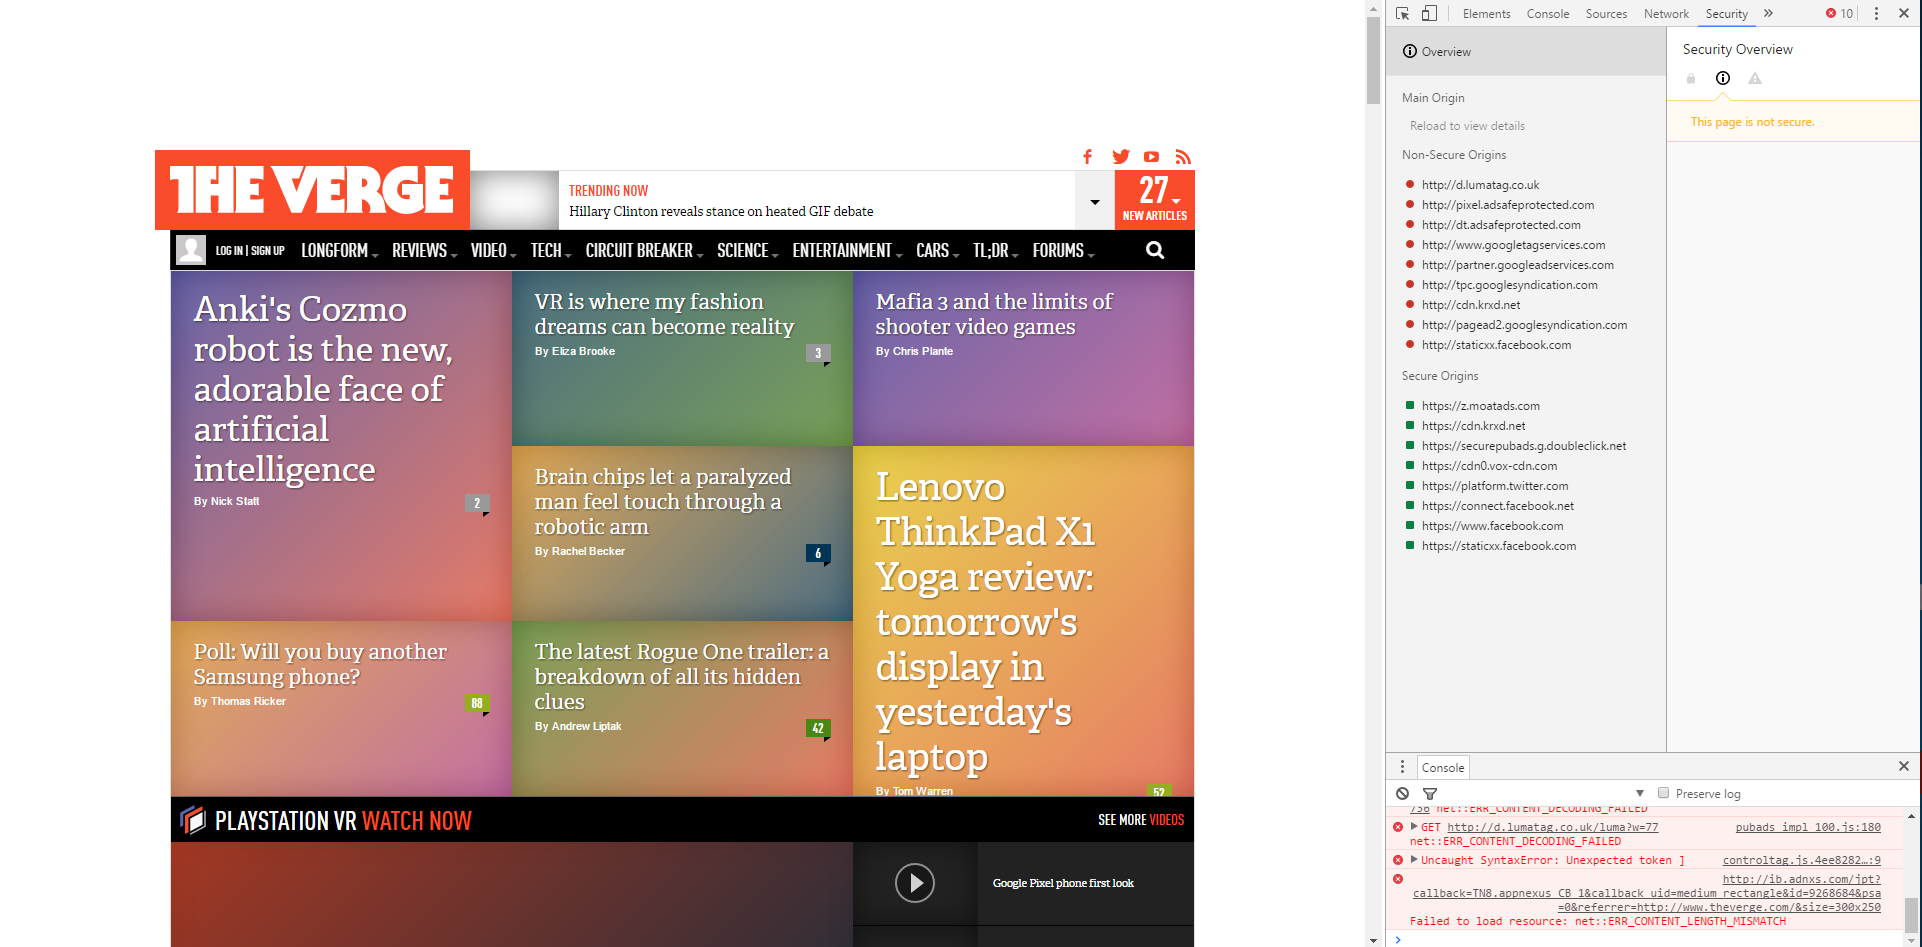Screen dimensions: 1922x947
Task: Open the Lenovo ThinkPad X1 Yoga review
Action: 986,622
